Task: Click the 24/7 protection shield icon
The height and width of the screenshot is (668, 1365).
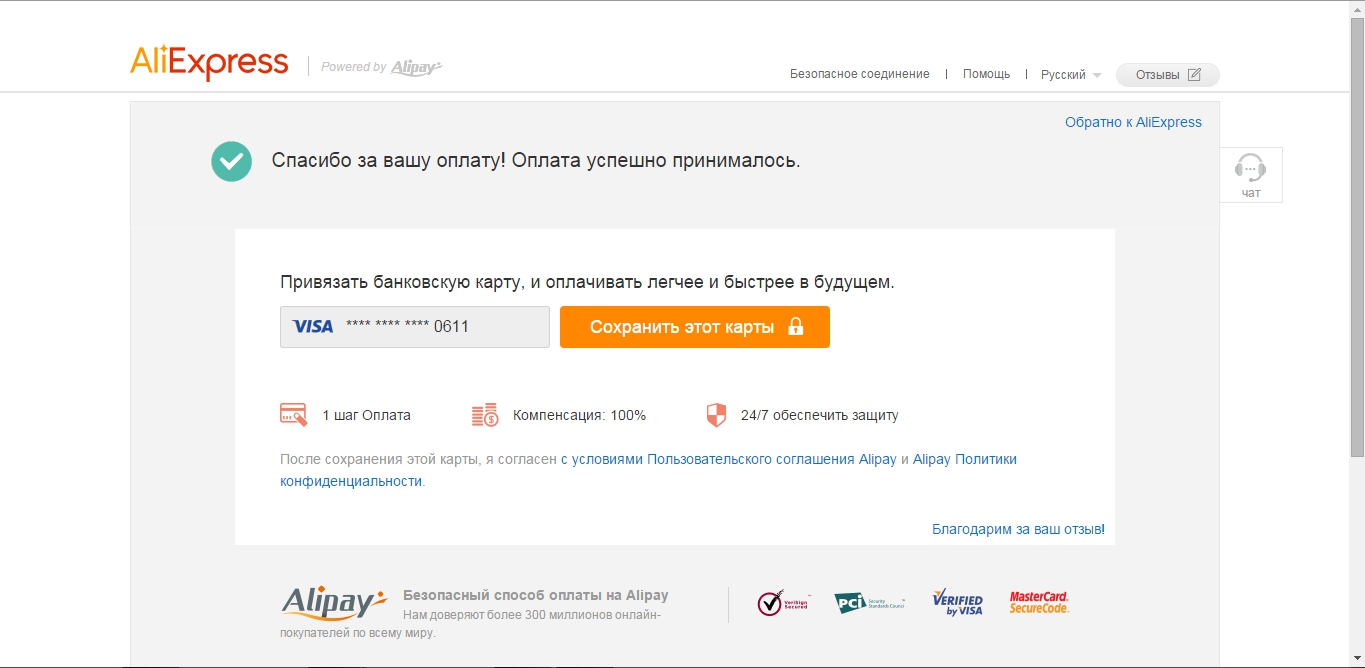Action: point(716,415)
